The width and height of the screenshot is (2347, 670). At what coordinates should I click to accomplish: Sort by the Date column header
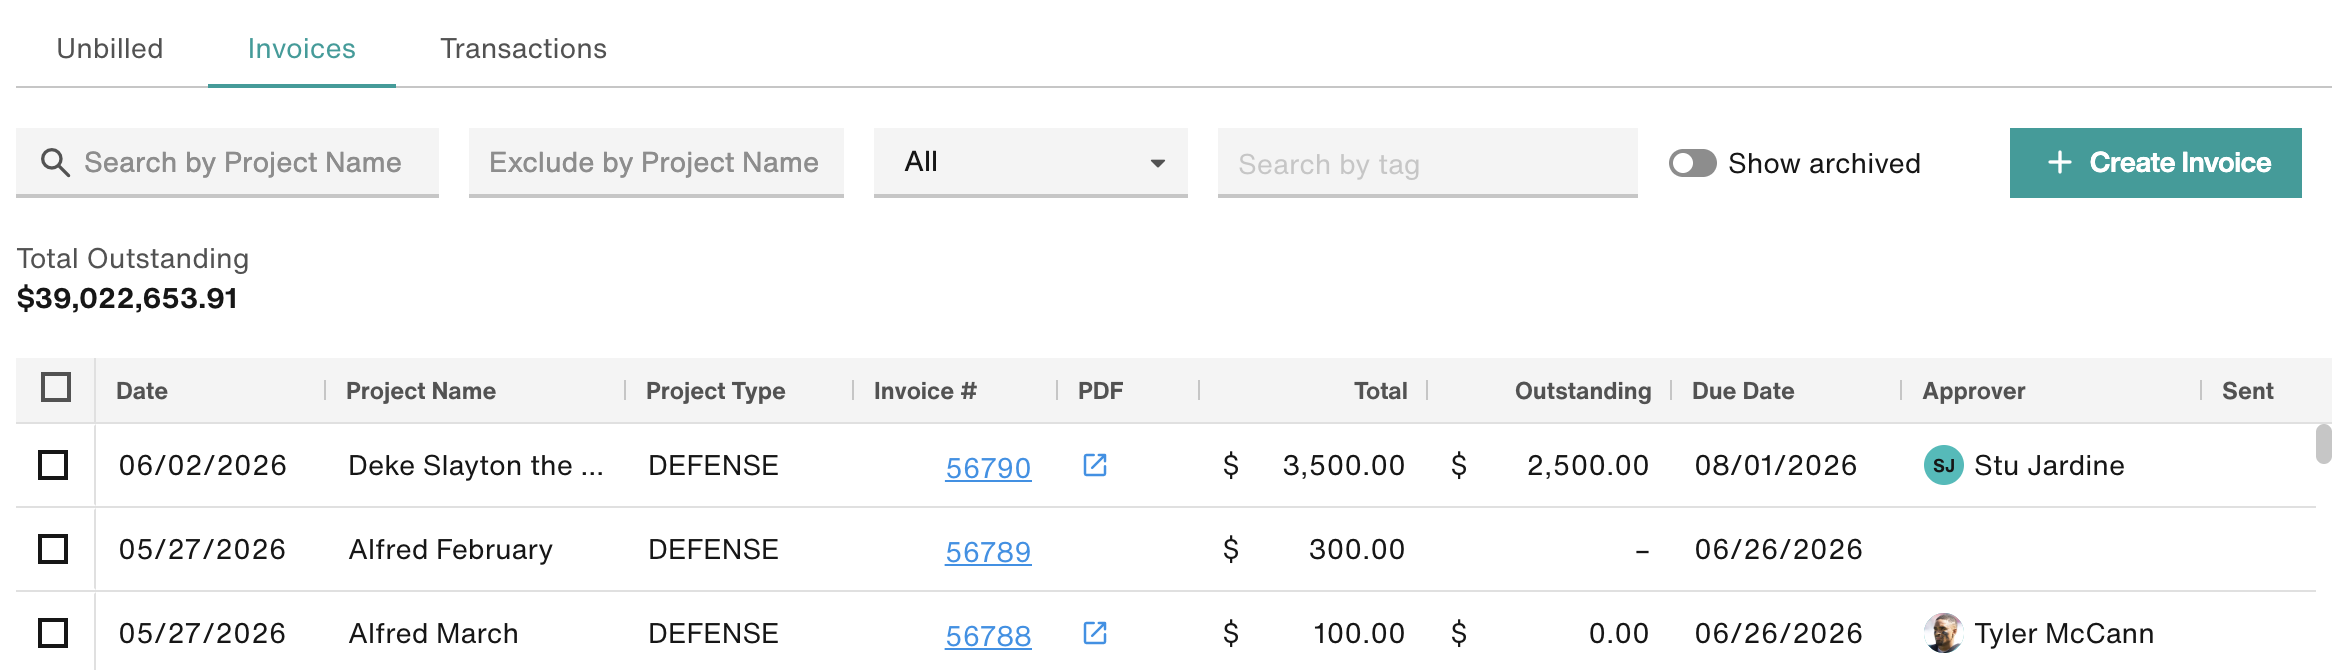point(141,391)
